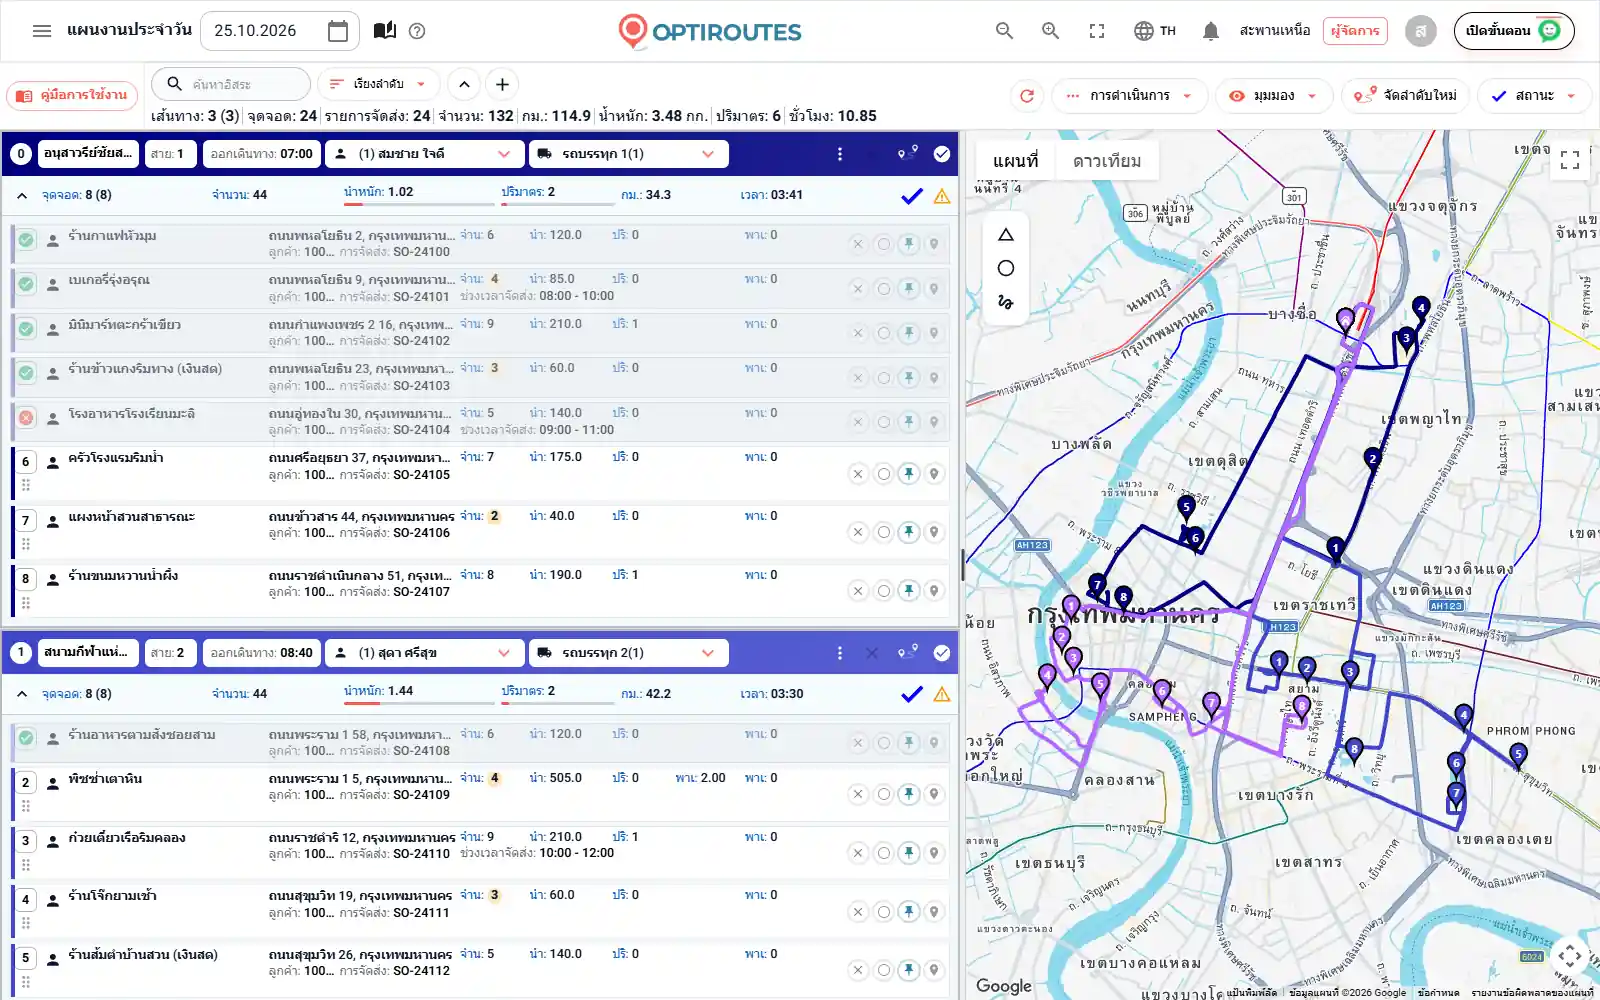The height and width of the screenshot is (1000, 1600).
Task: Open the การดำเนินการ actions dropdown
Action: 1130,96
